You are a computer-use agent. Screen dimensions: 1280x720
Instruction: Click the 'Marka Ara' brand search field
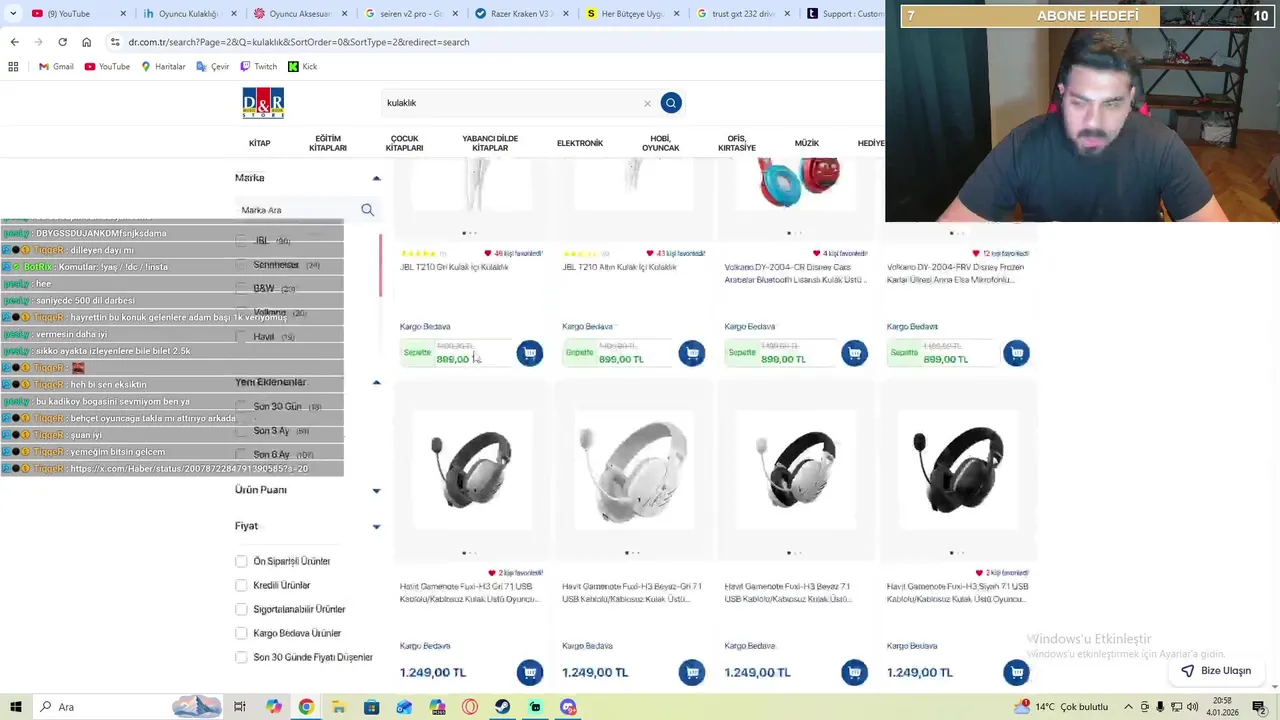297,210
